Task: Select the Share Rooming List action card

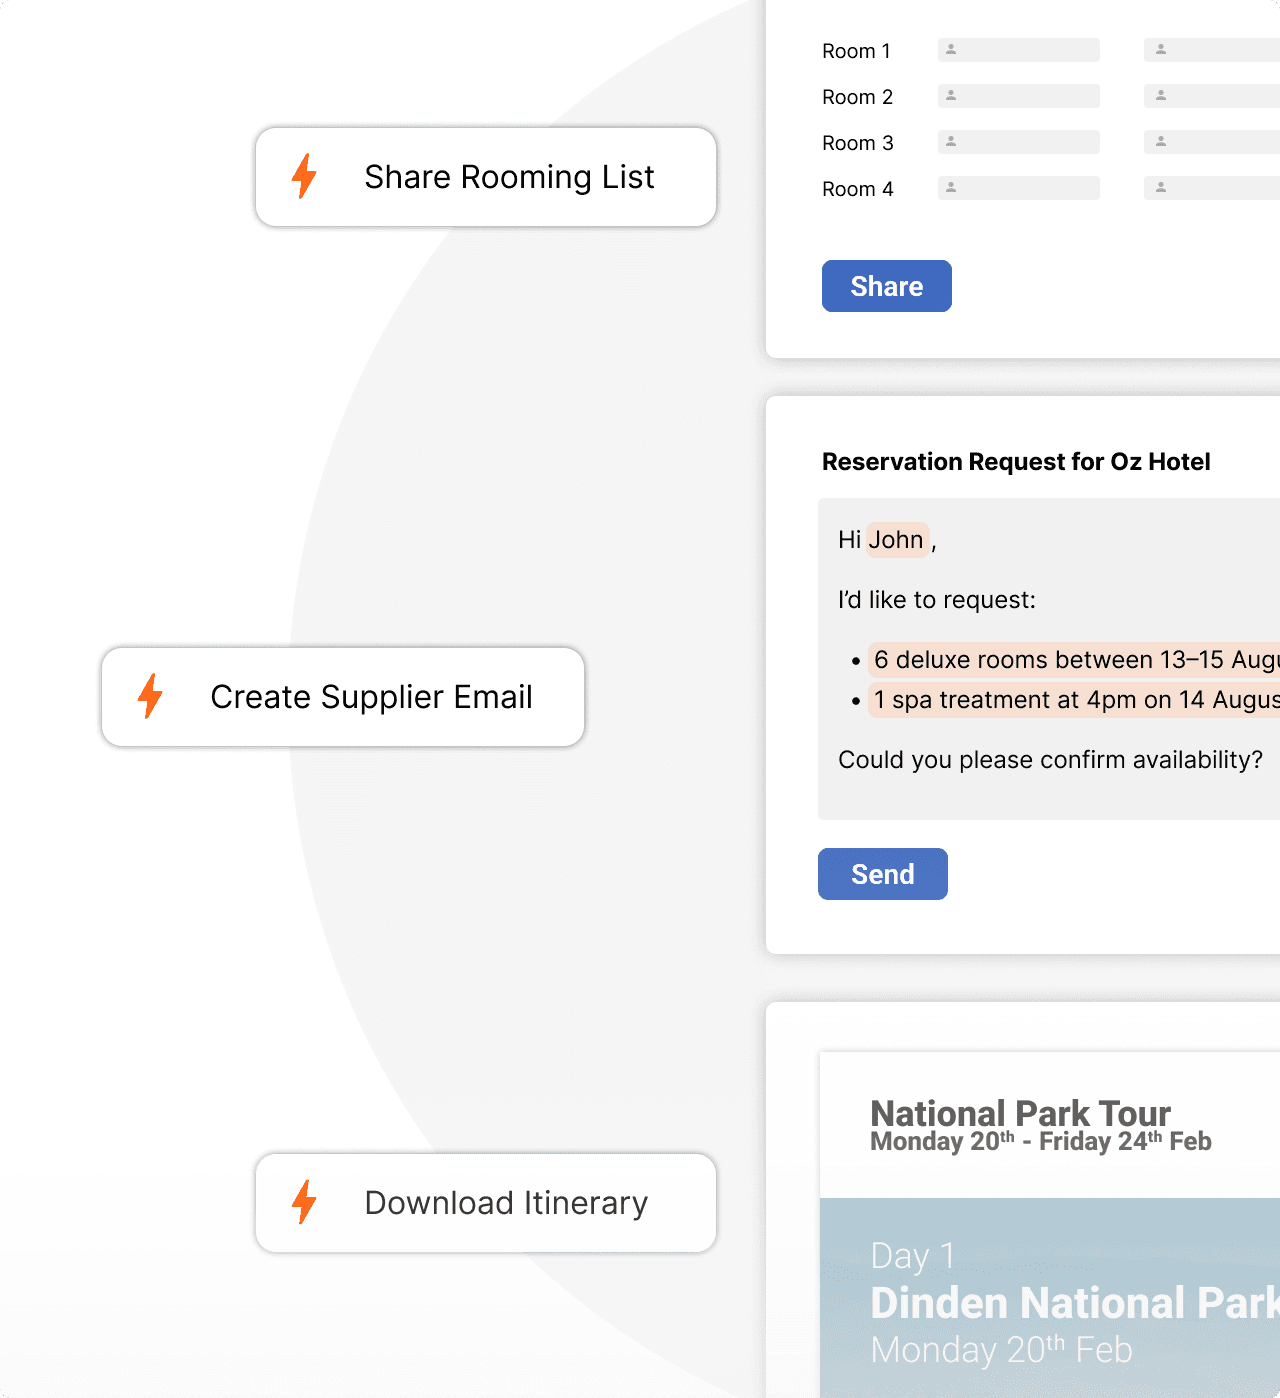Action: pos(486,177)
